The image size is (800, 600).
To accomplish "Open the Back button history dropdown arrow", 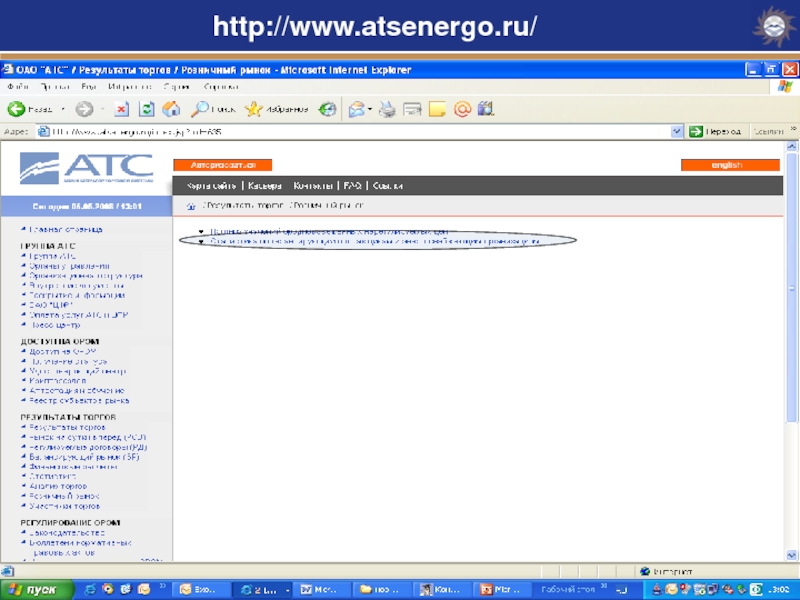I will click(63, 109).
